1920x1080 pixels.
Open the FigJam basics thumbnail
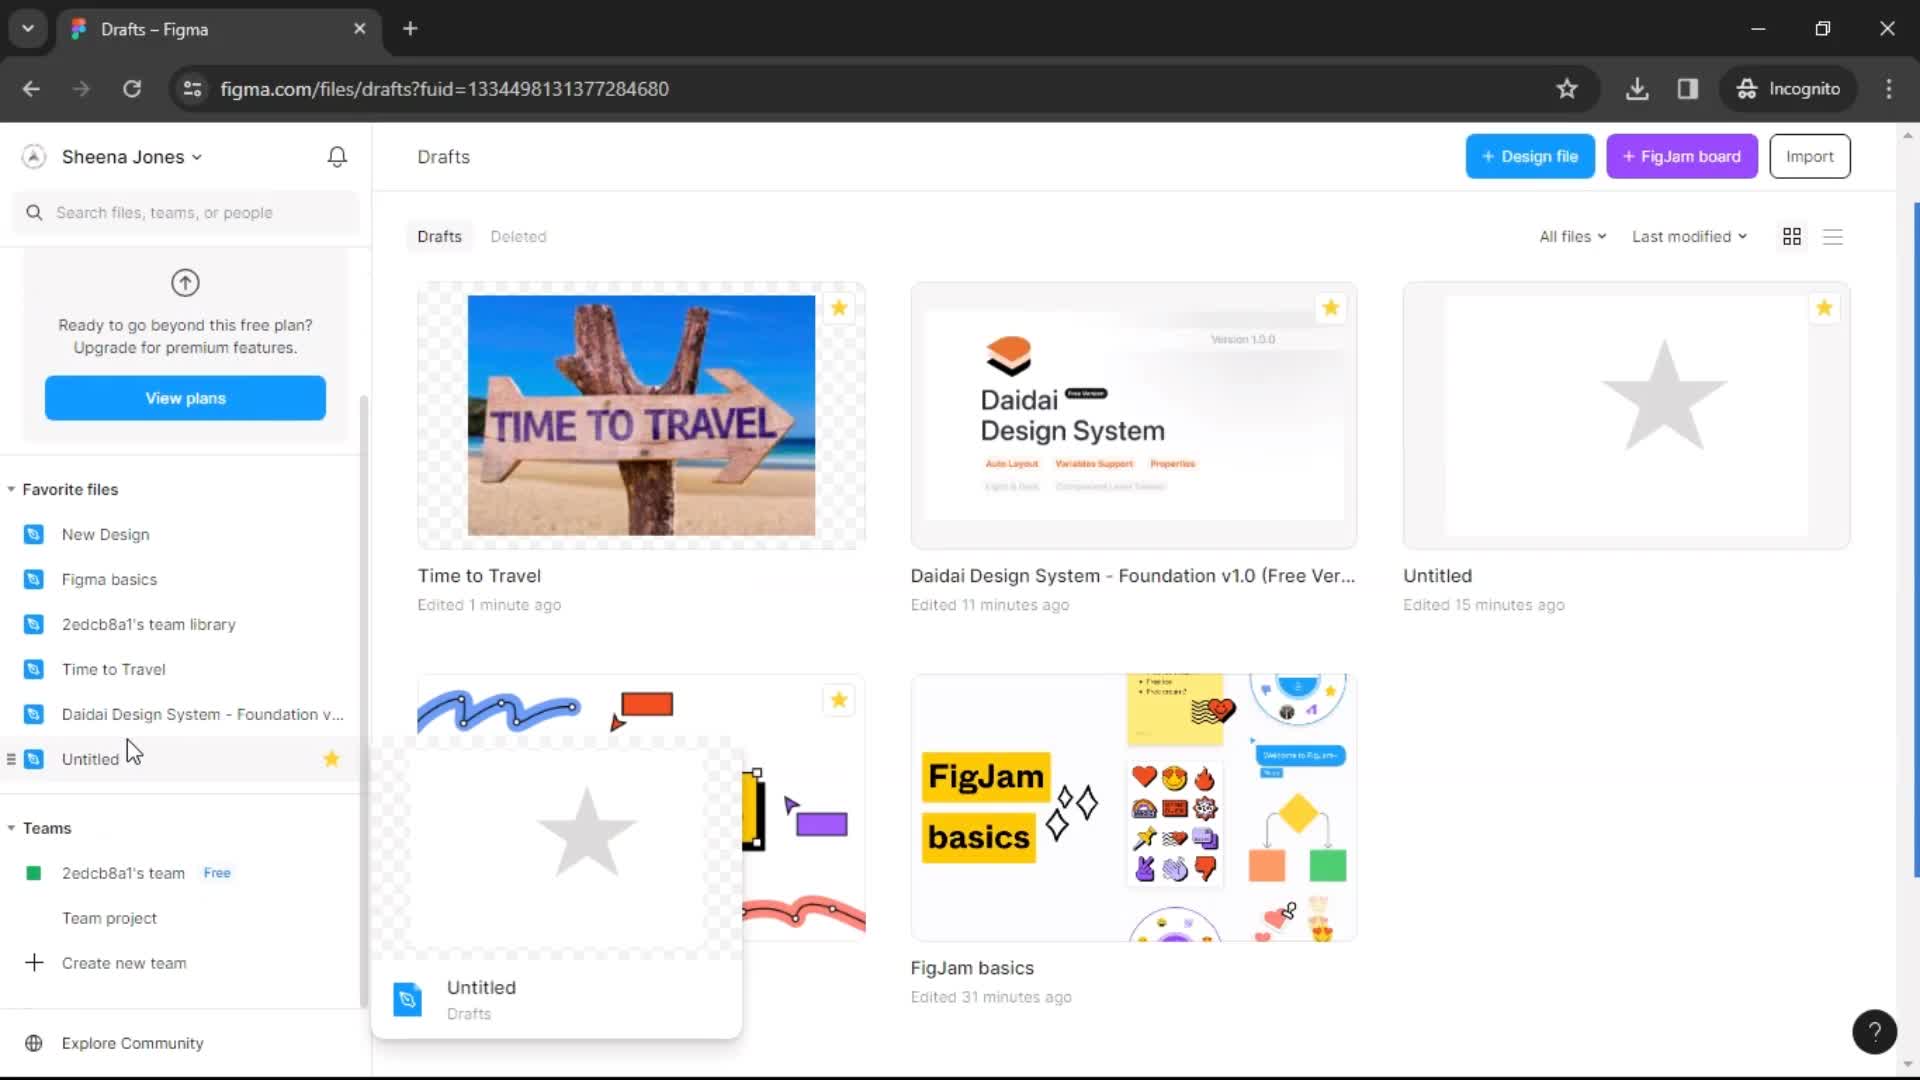[1133, 807]
